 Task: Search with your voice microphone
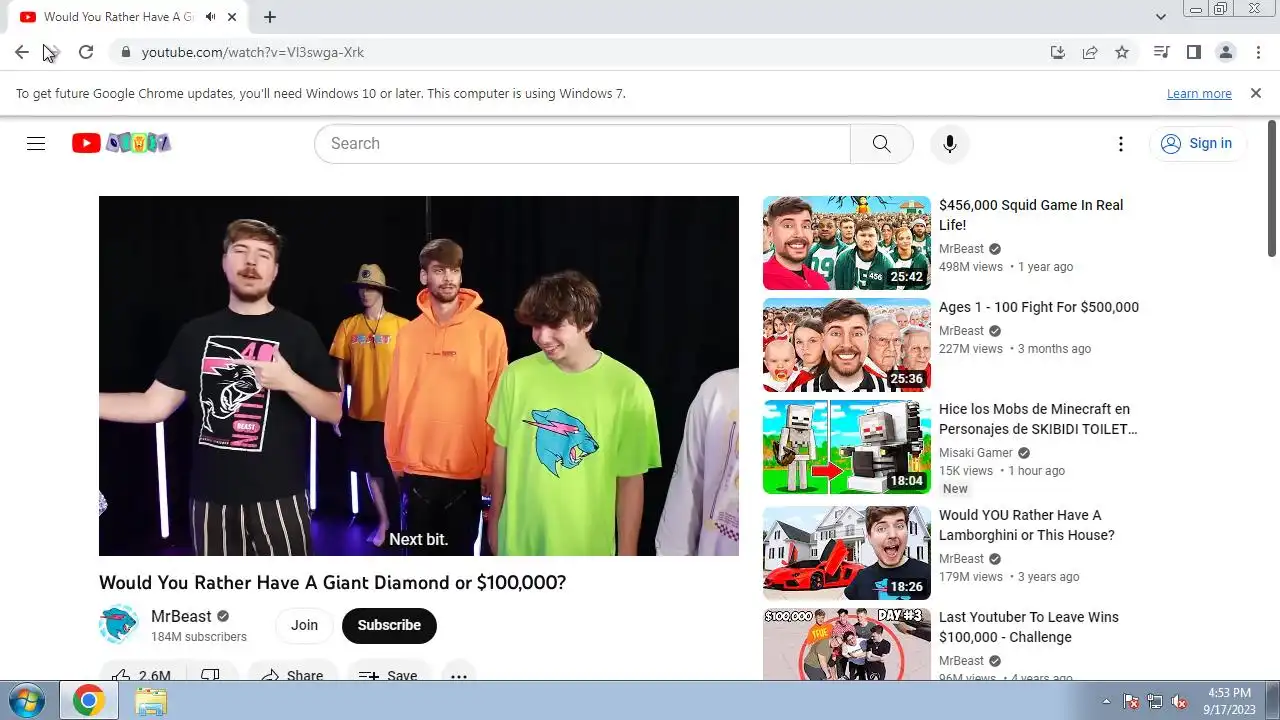[950, 143]
